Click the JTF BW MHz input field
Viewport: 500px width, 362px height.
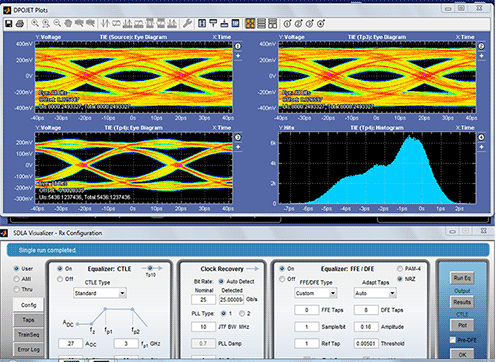[203, 327]
